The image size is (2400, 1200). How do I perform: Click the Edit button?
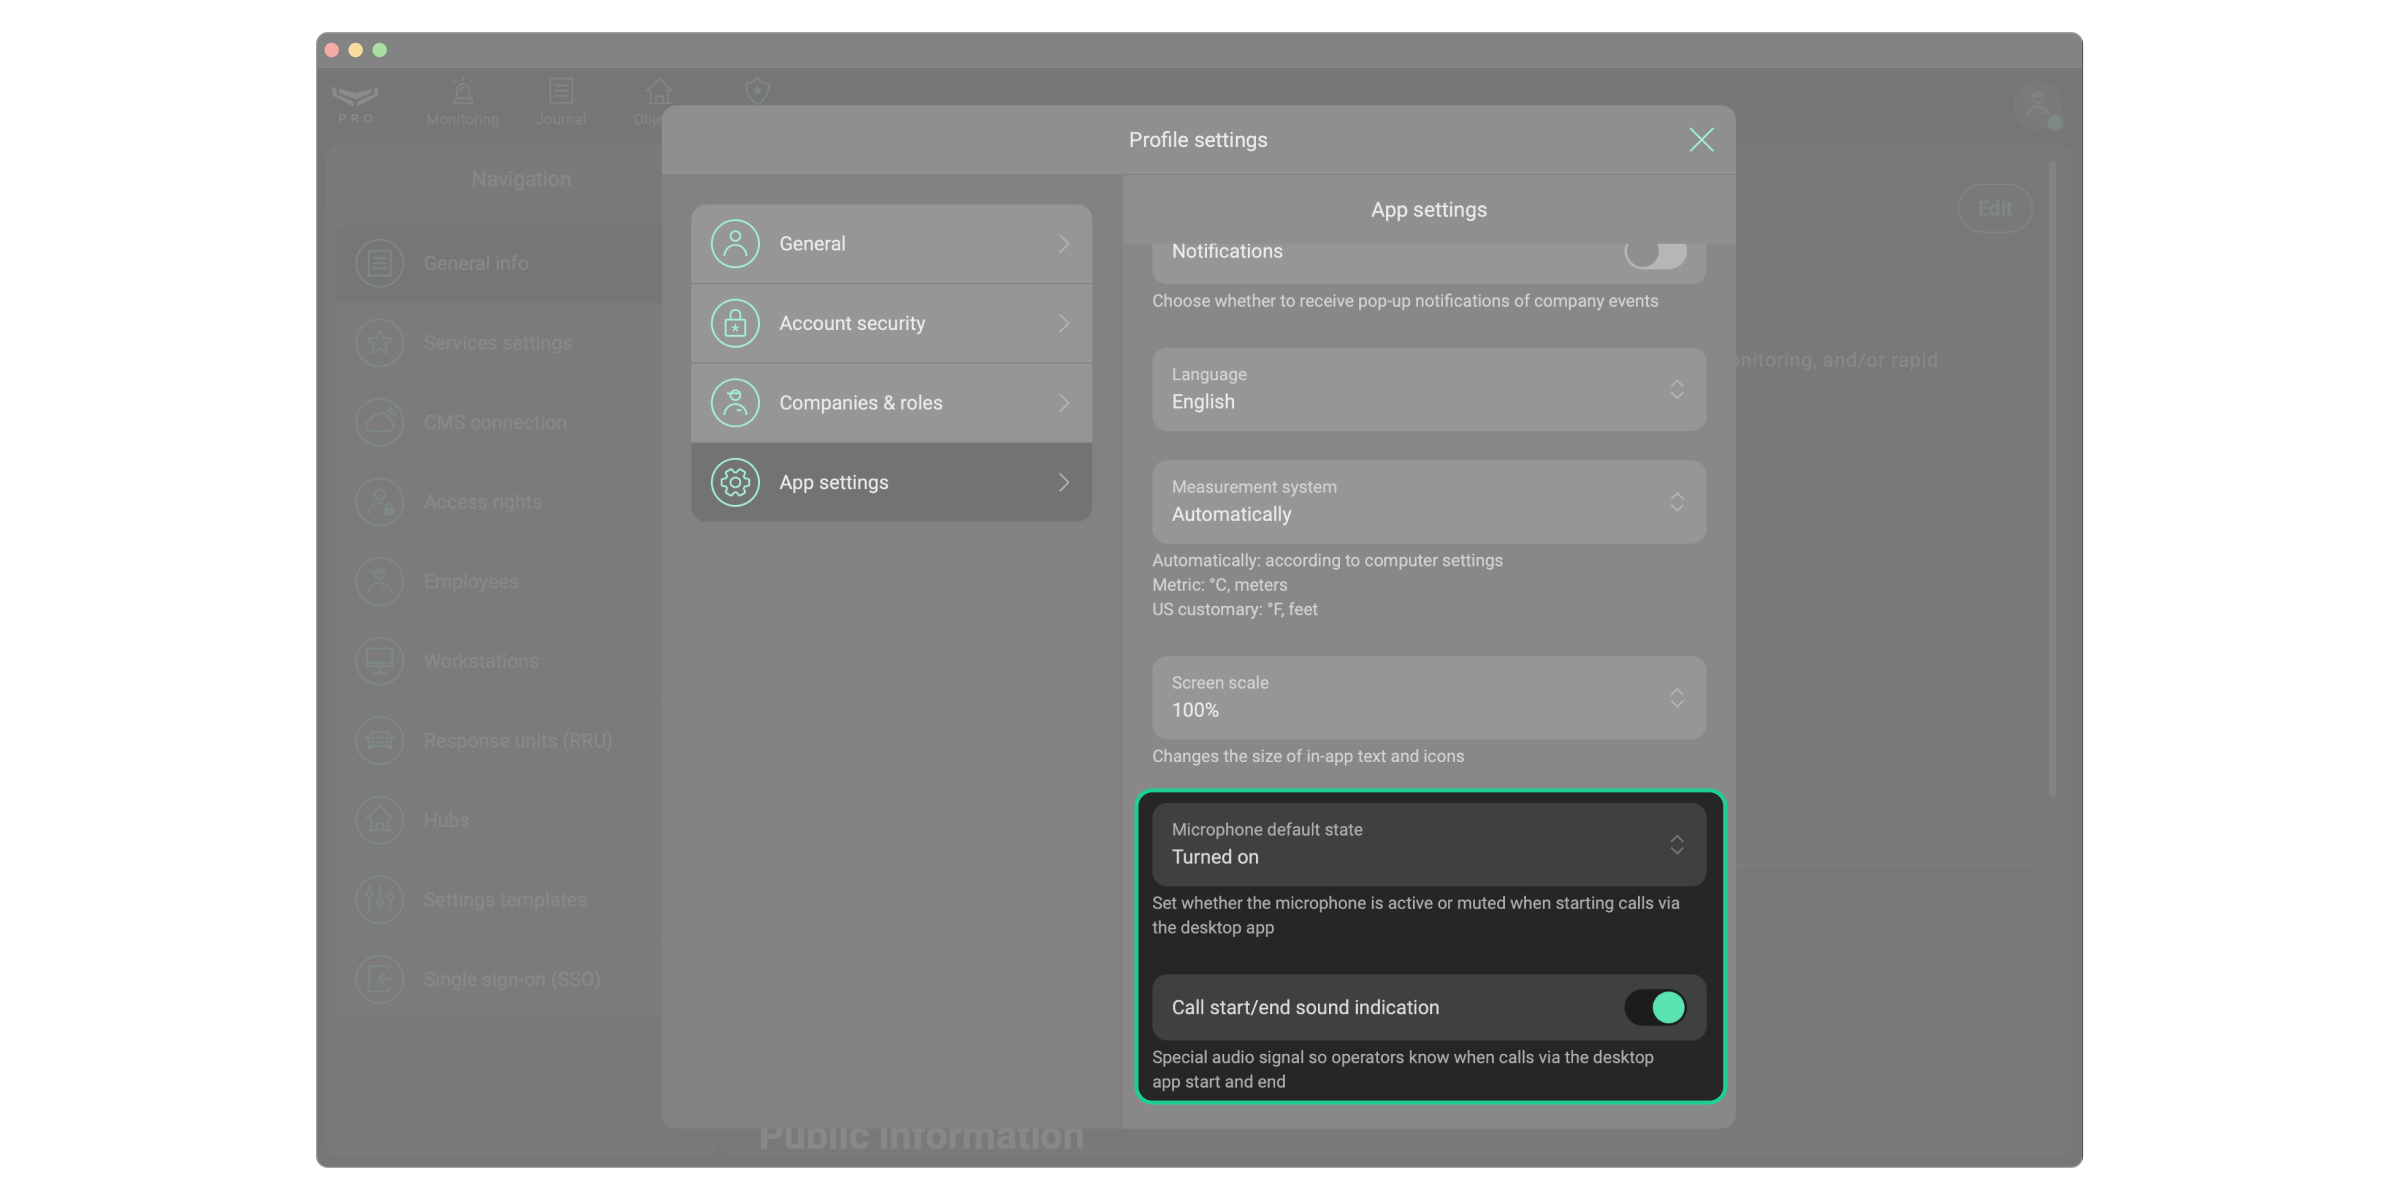(1994, 208)
